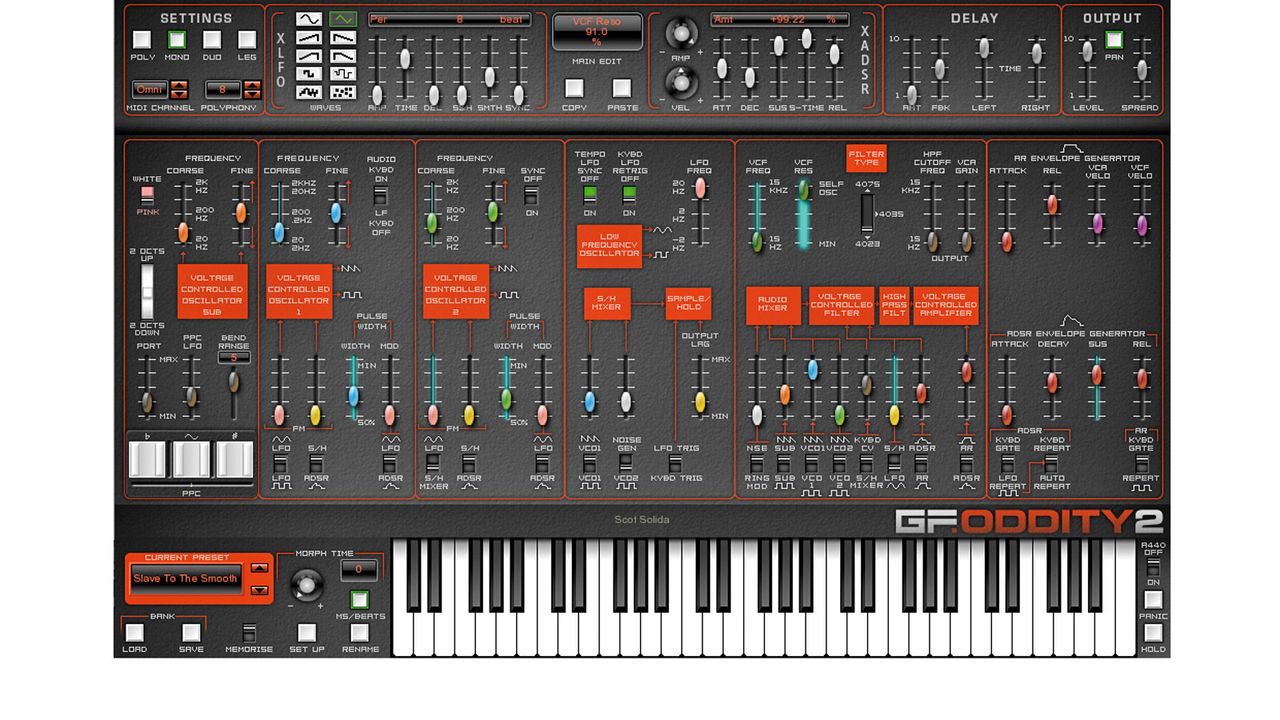Select the green triangle XLFO waveform

343,19
